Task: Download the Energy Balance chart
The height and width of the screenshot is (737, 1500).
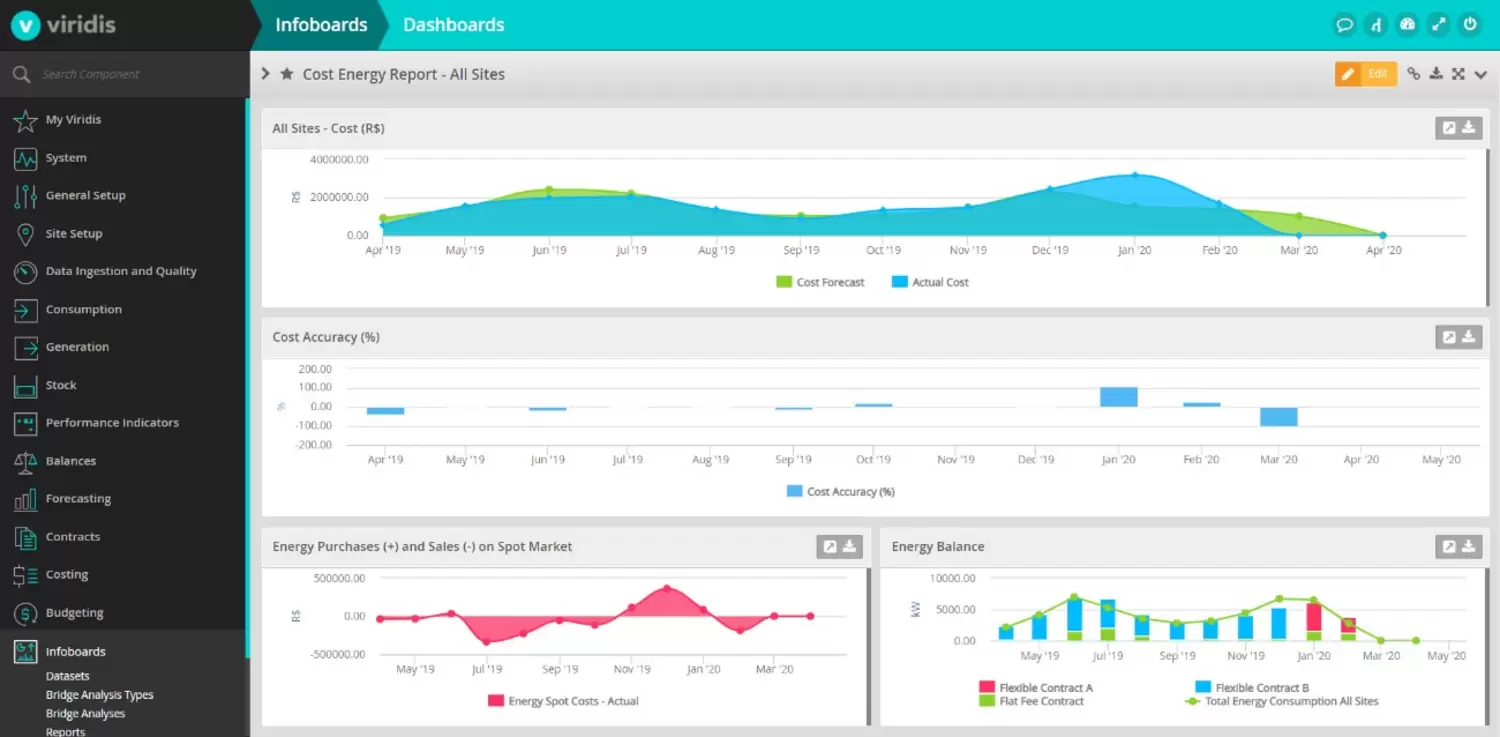Action: (x=1469, y=546)
